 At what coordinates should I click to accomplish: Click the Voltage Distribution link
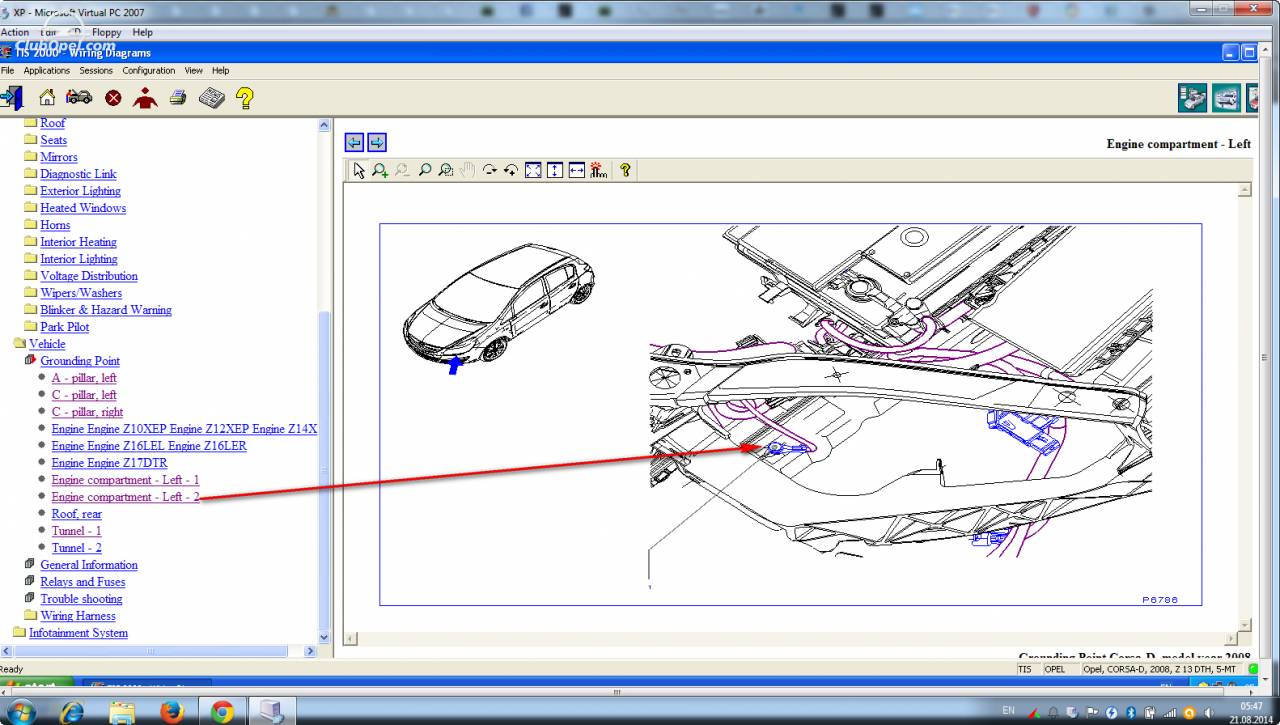coord(89,276)
